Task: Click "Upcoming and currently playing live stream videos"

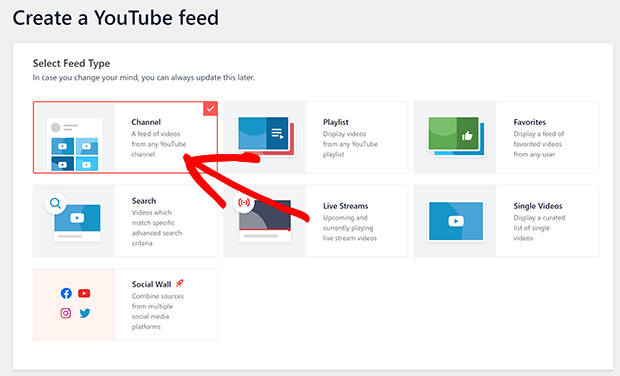Action: pos(350,228)
